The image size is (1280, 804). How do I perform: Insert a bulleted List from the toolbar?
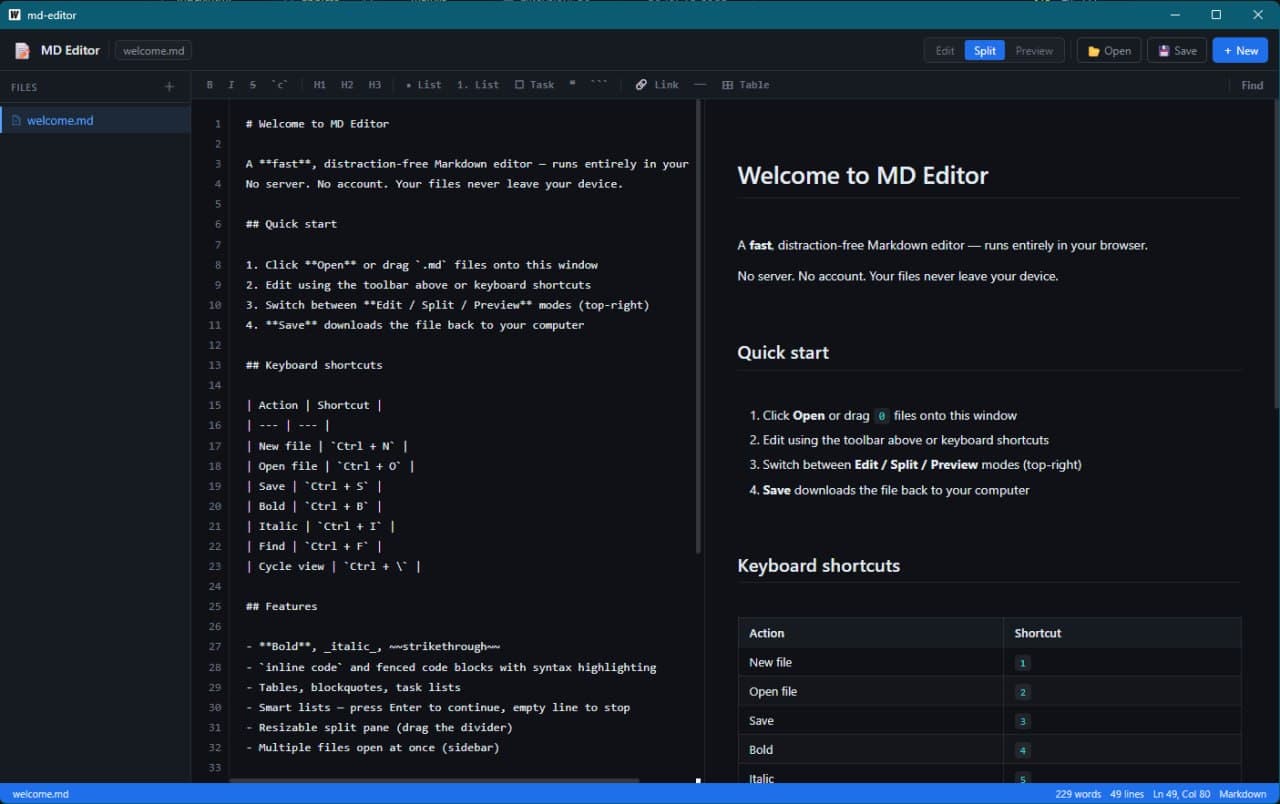tap(424, 85)
